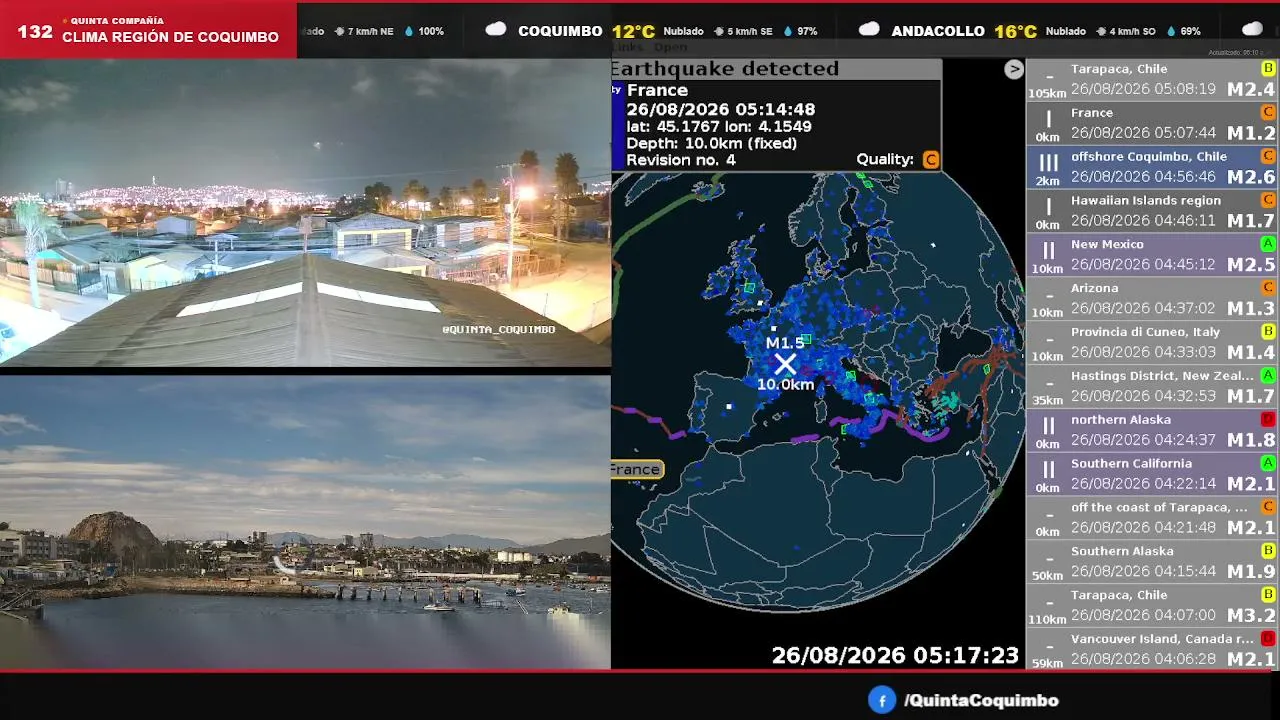
Task: Click the intensity II bars on northern Alaska row
Action: (x=1048, y=425)
